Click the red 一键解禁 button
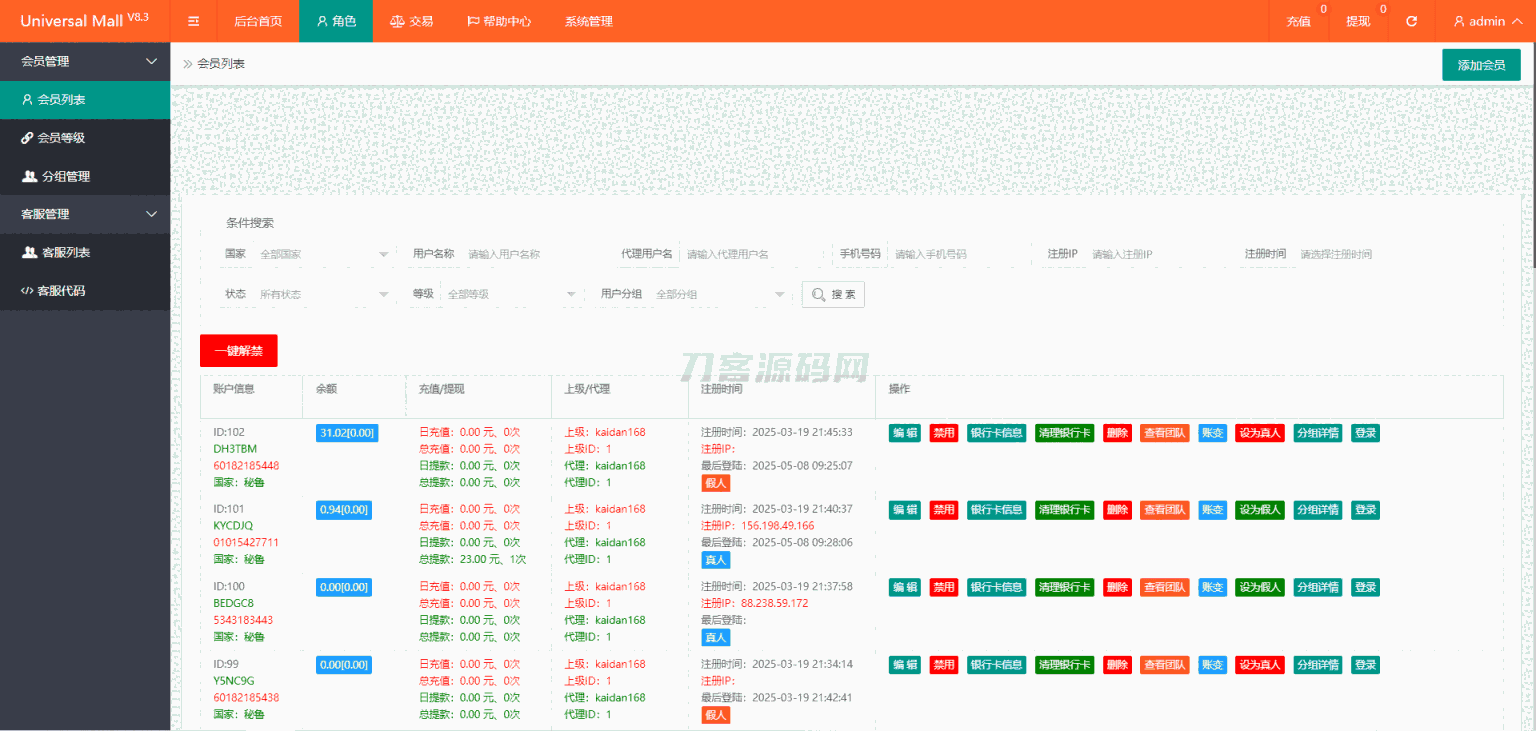 click(238, 350)
